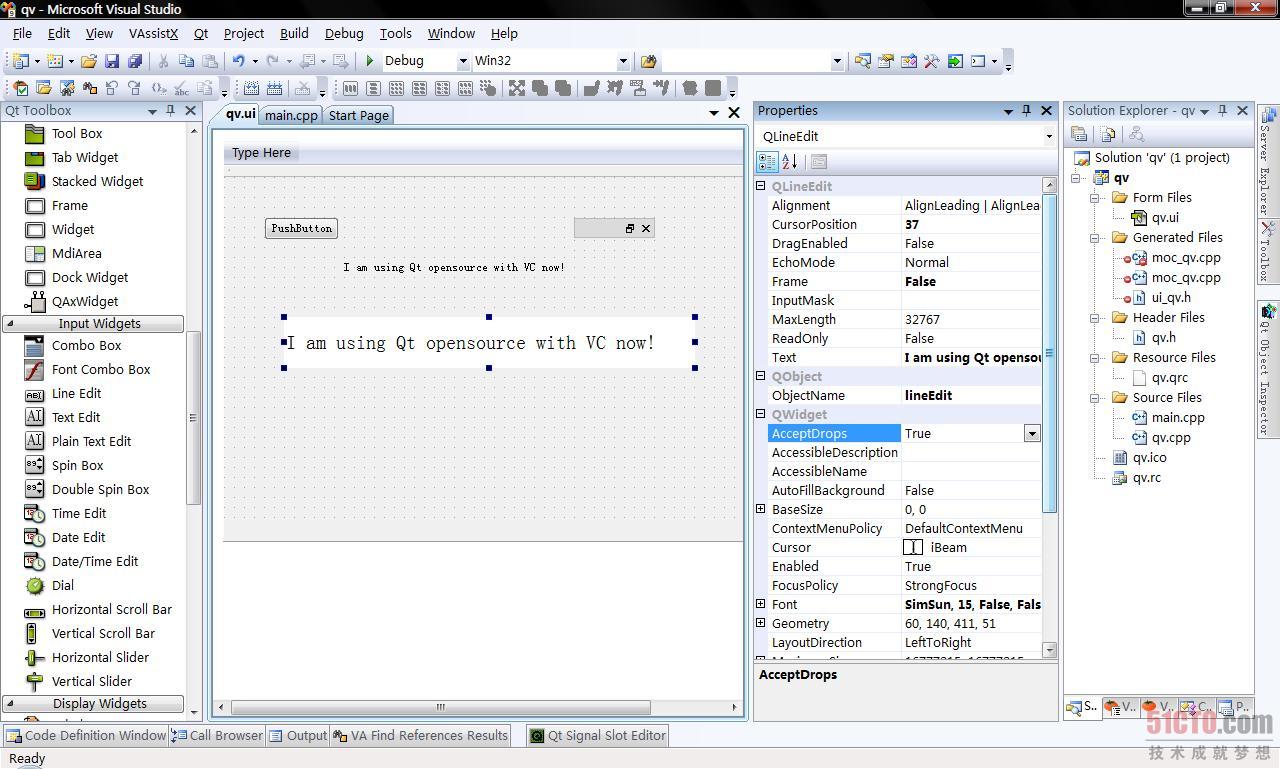Click the designer horizontal scrollbar thumb
This screenshot has width=1280, height=769.
(440, 707)
